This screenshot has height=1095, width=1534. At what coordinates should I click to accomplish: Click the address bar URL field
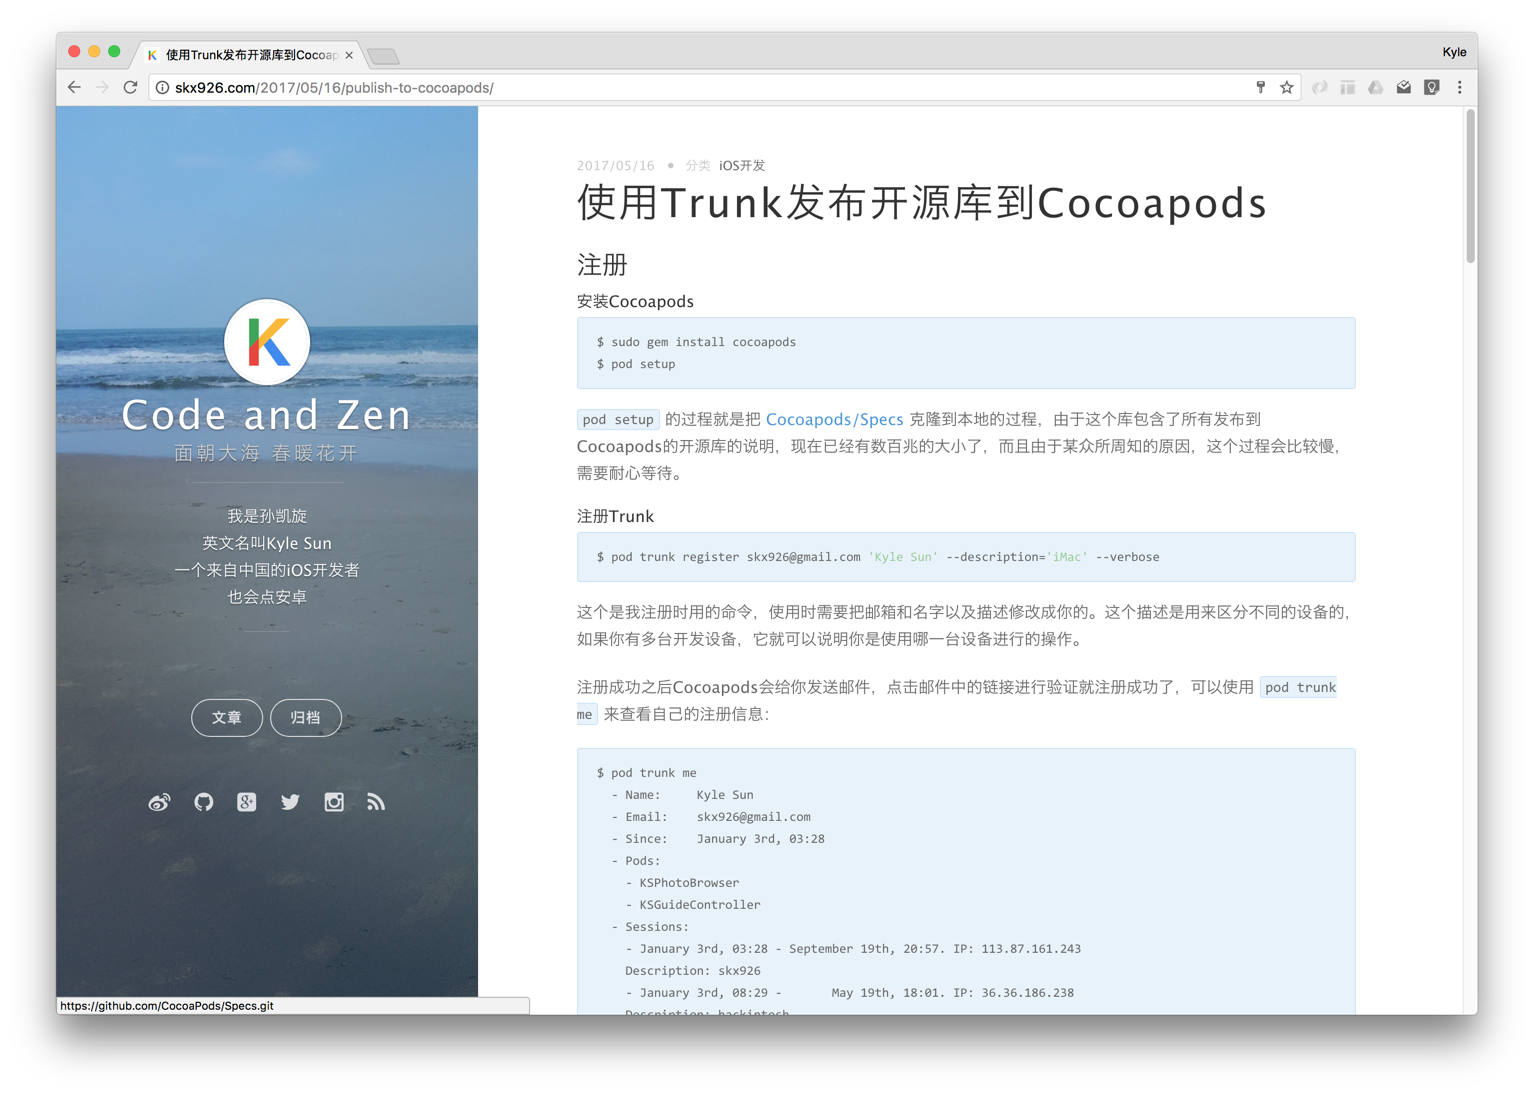tap(700, 88)
